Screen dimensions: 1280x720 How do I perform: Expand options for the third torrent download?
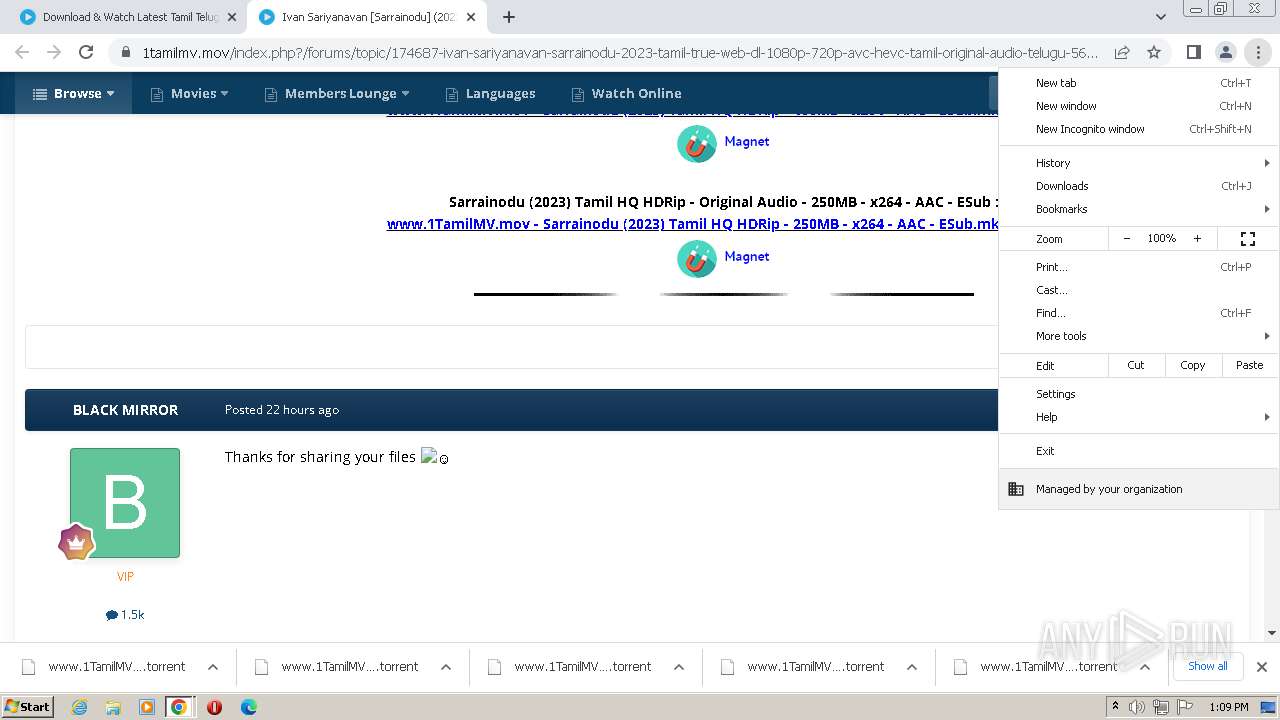(x=679, y=667)
